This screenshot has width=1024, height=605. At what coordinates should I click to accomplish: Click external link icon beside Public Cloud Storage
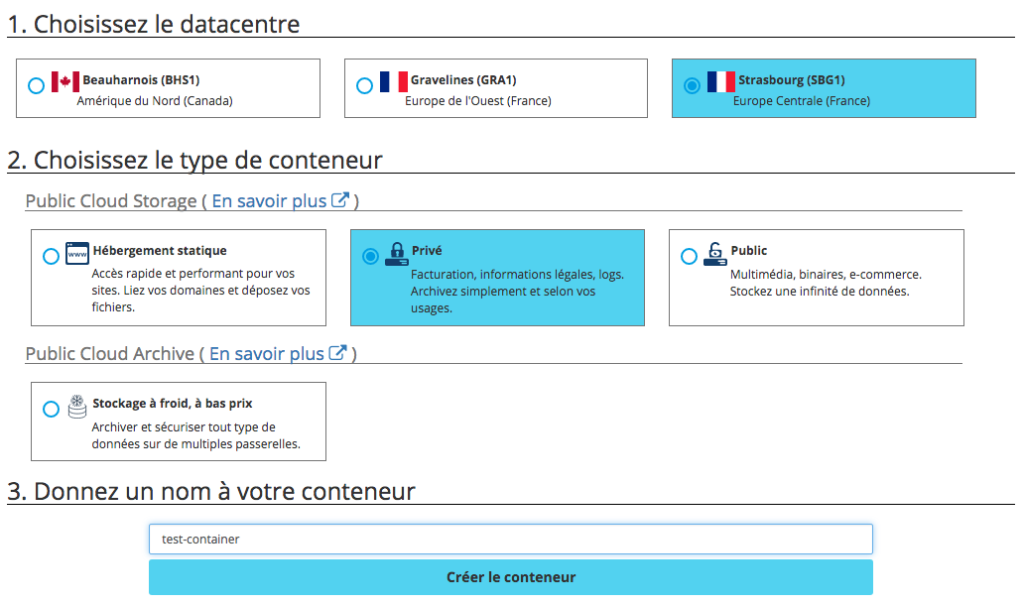click(340, 201)
